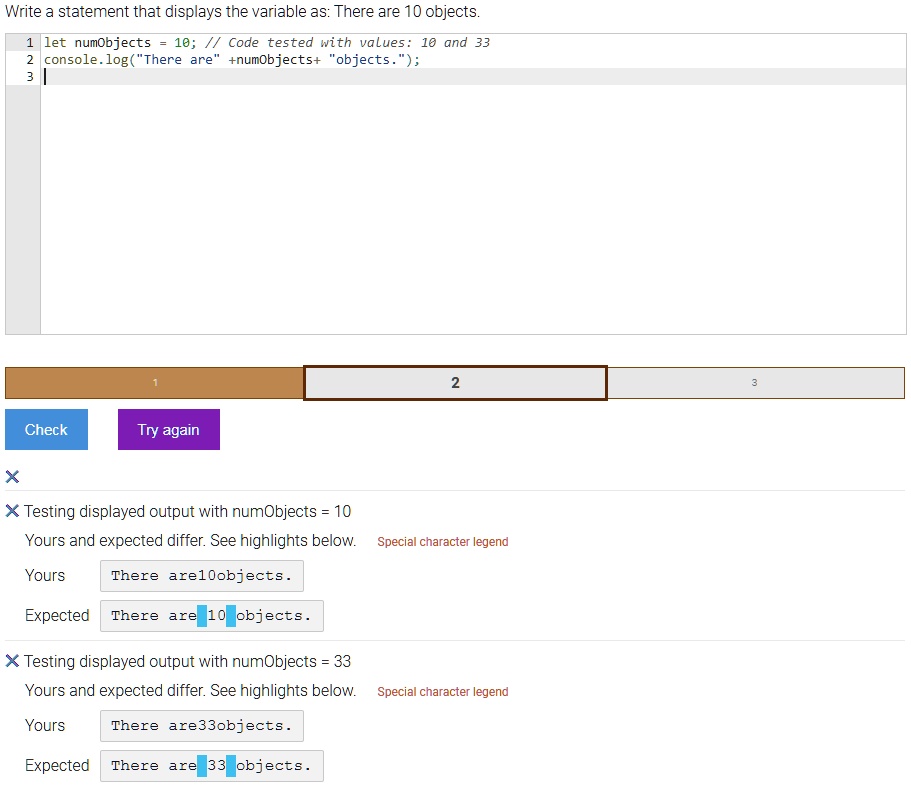The image size is (911, 786).
Task: Click the let numObjects code line
Action: tap(266, 43)
